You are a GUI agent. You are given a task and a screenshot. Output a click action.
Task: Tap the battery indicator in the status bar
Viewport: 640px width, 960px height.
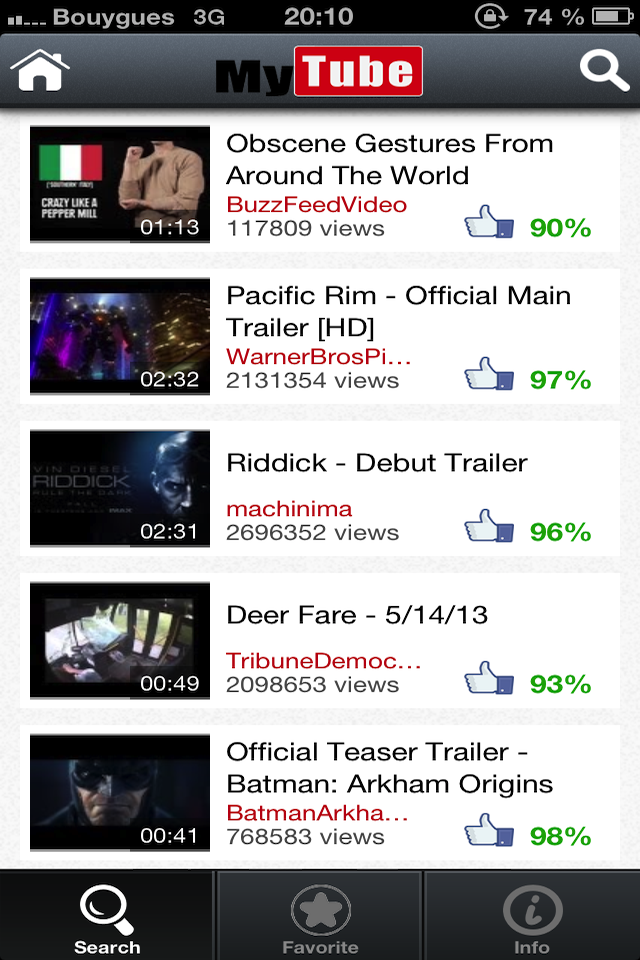click(612, 17)
